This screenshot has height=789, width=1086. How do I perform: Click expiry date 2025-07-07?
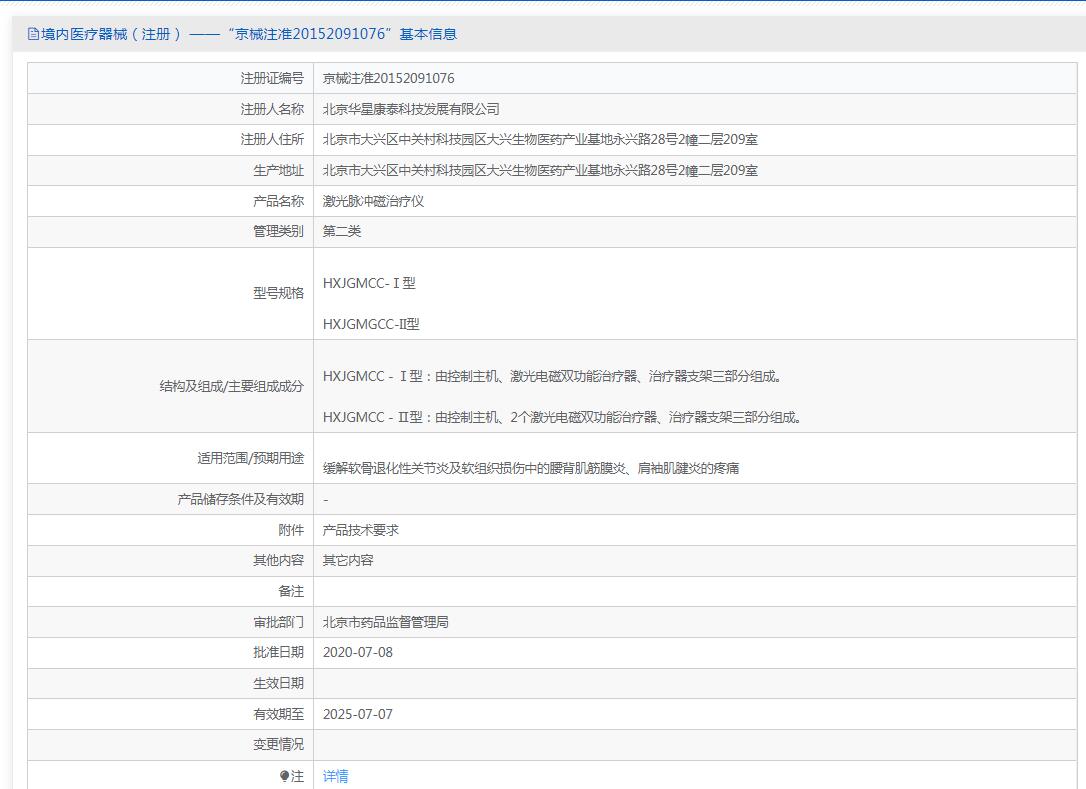pos(358,714)
